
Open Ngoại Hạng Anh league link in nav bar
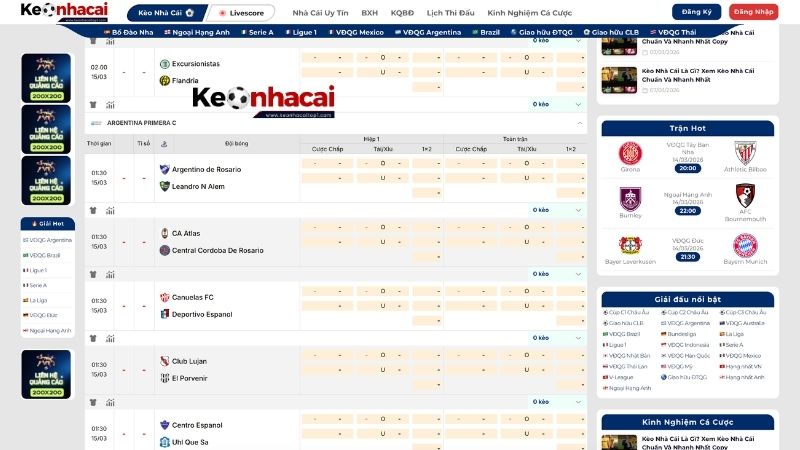197,32
